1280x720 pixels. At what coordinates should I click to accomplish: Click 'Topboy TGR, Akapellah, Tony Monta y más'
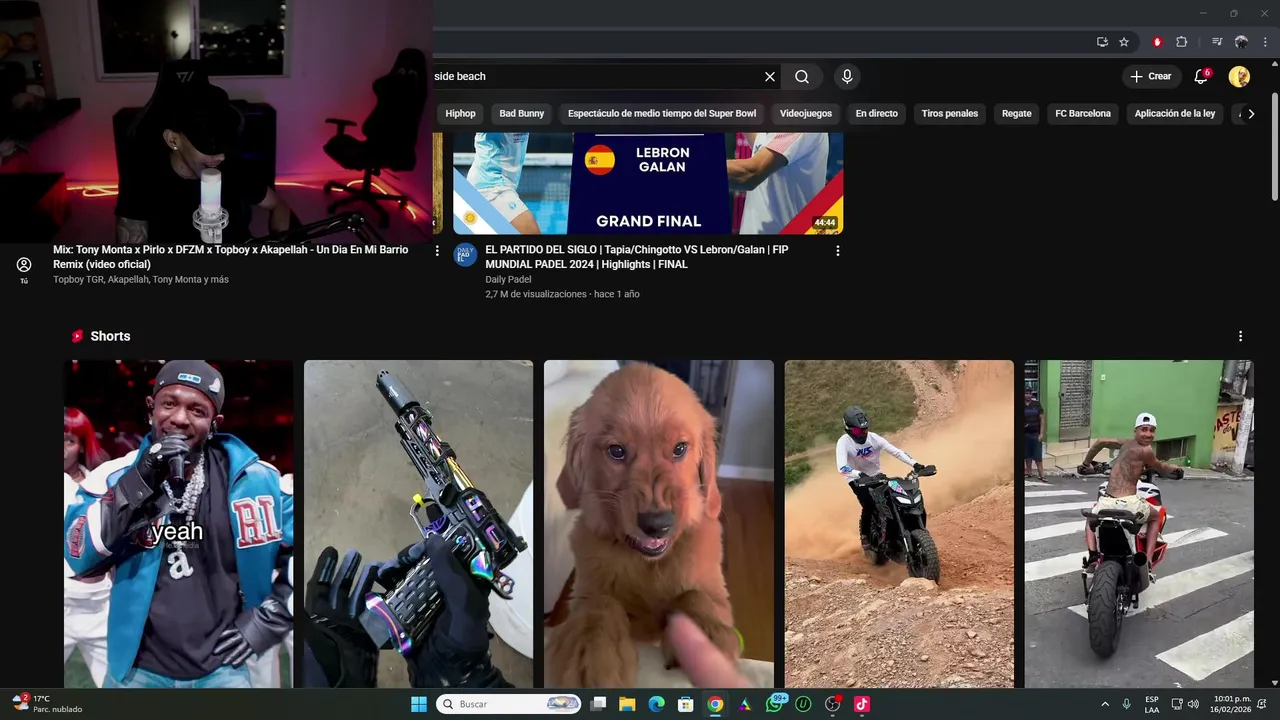(x=141, y=280)
